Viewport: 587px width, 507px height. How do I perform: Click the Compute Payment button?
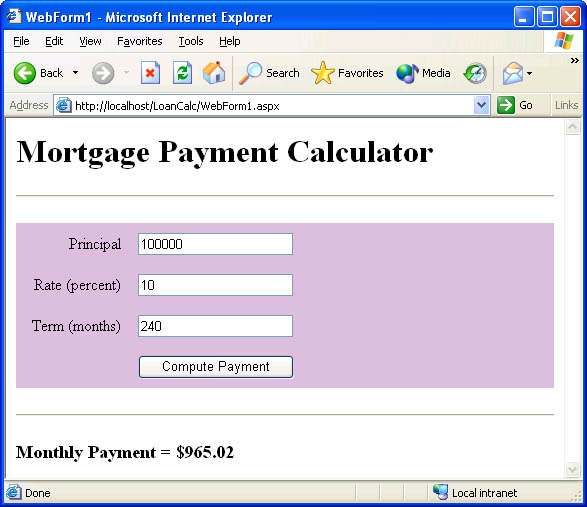(x=216, y=367)
